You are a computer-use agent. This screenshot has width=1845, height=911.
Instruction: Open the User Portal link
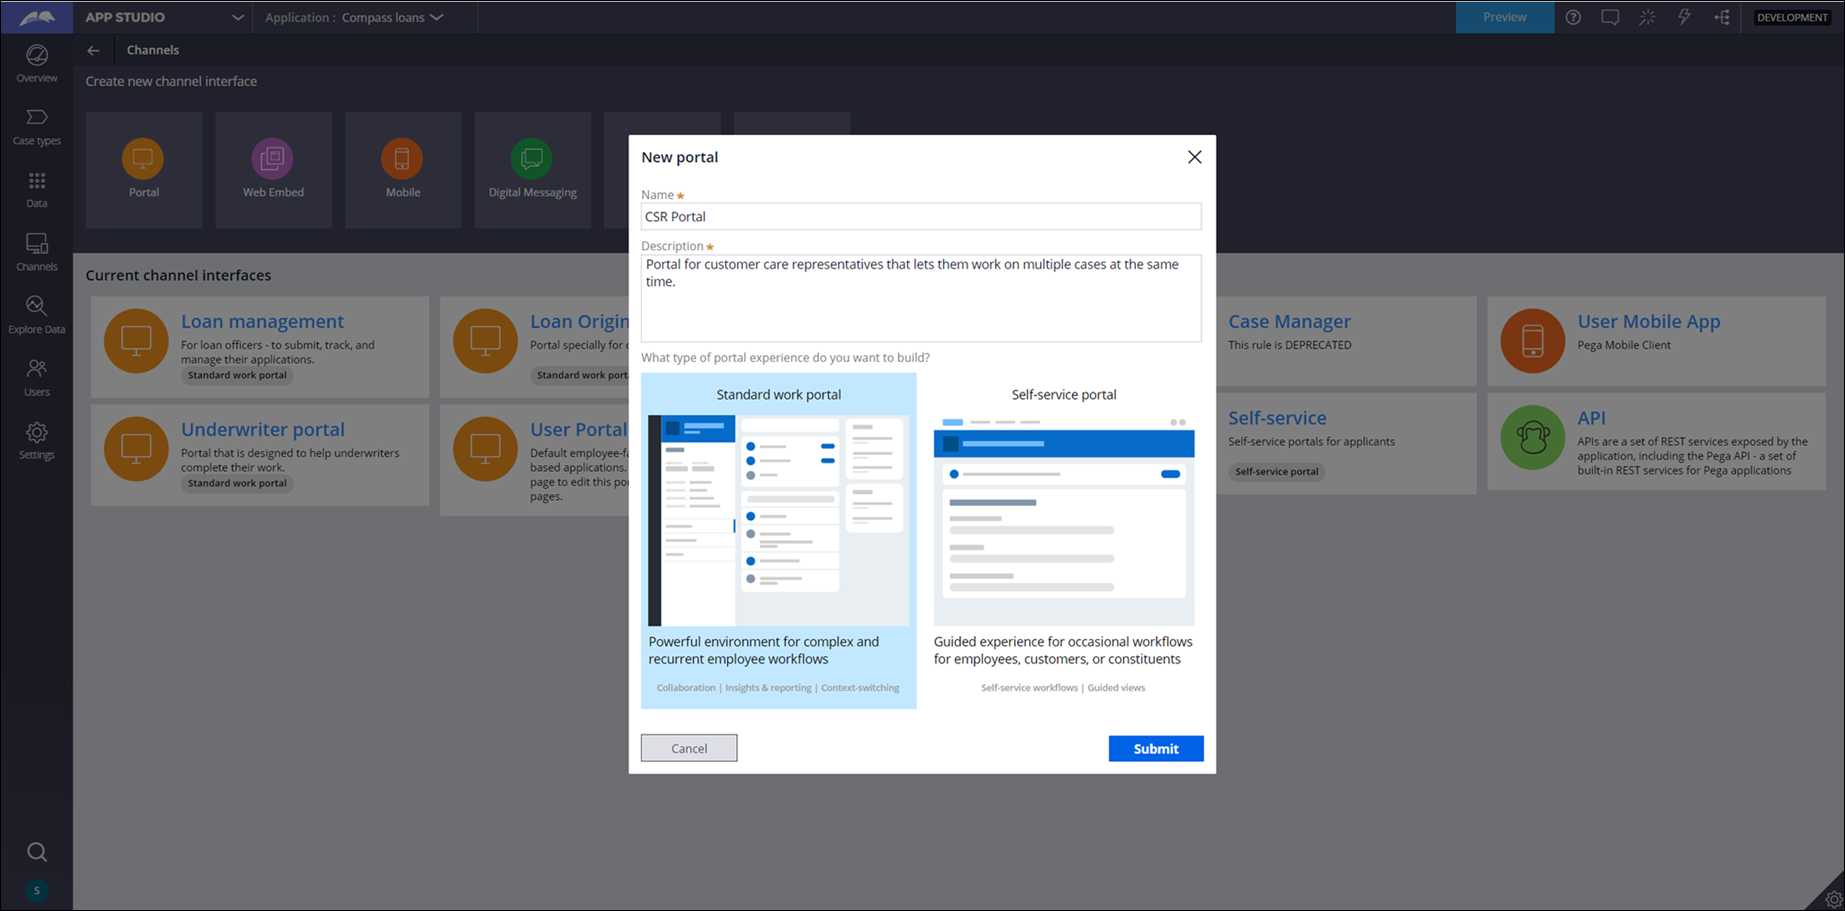578,429
